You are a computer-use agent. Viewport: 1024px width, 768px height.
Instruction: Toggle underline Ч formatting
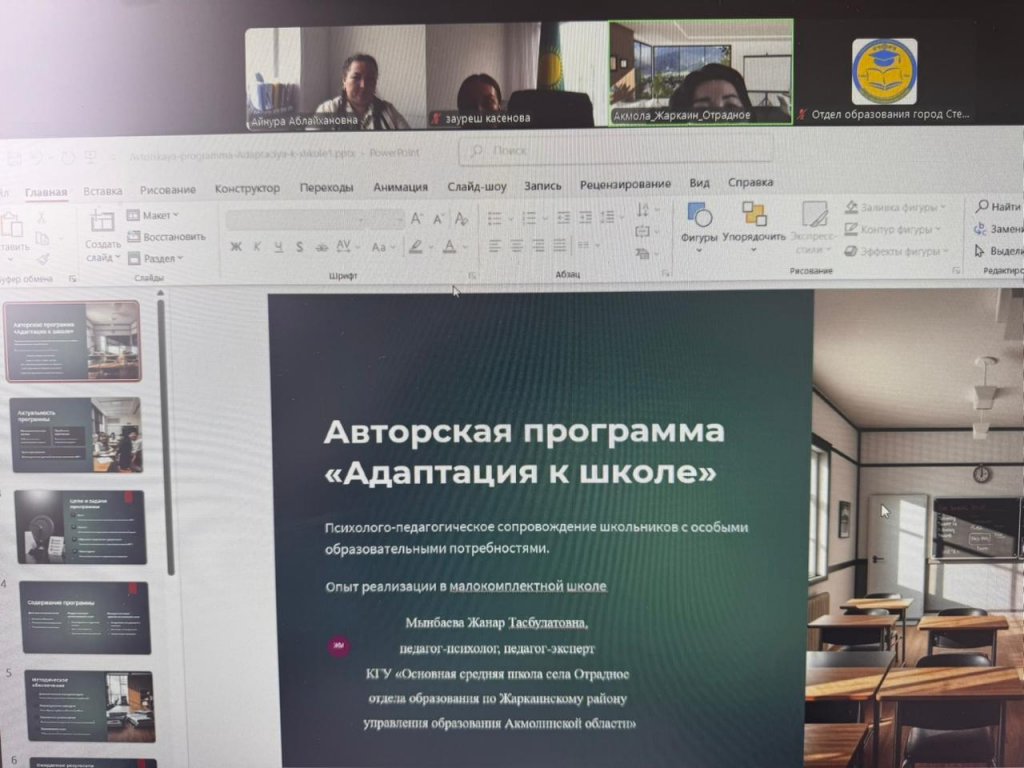tap(278, 247)
